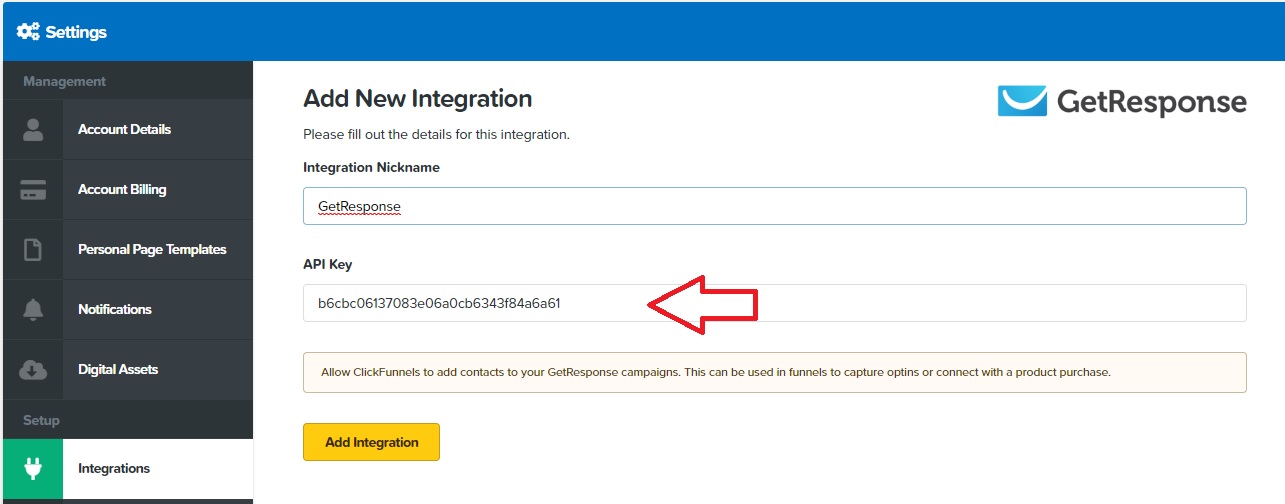Click the 'Allow ClickFunnels to add contacts' notice
The image size is (1285, 504).
click(x=775, y=372)
